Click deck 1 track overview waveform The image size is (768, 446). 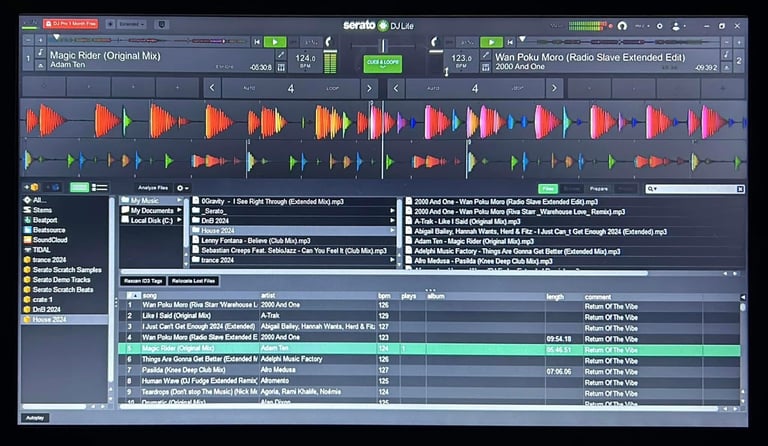pyautogui.click(x=148, y=41)
